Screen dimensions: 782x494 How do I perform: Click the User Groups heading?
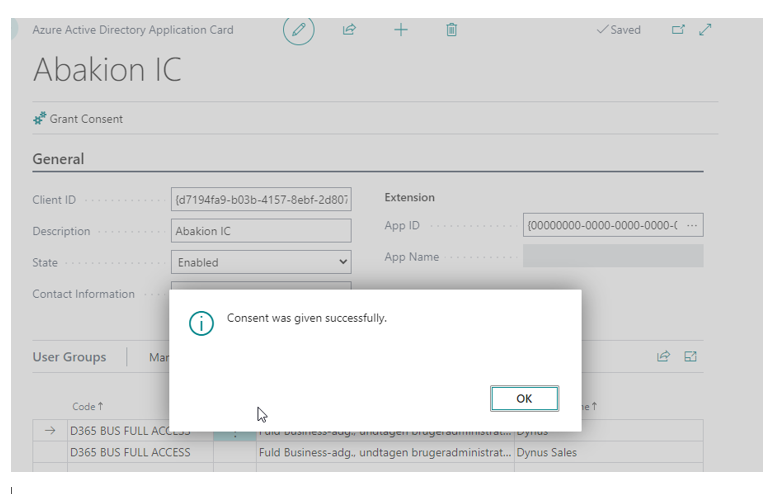(69, 357)
